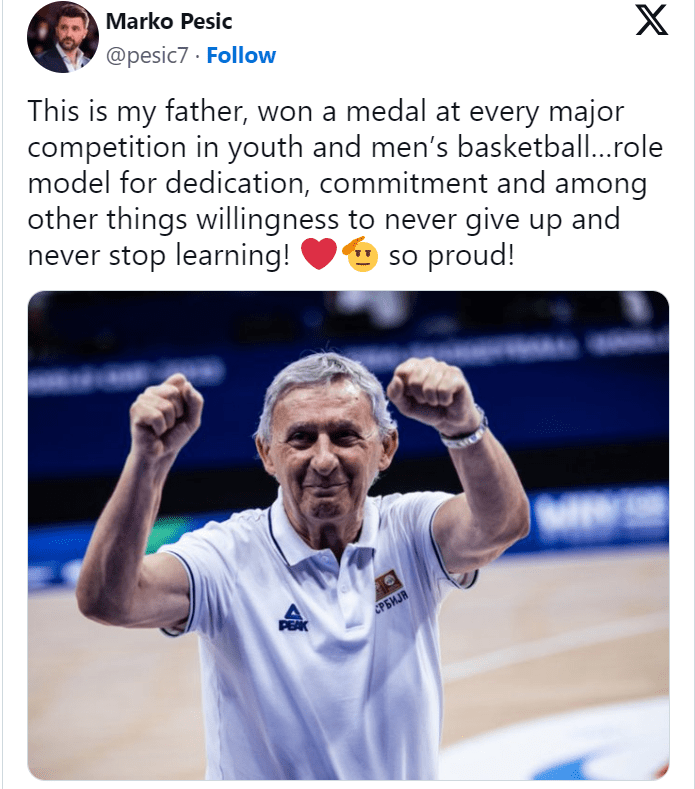Click the red heart emoji
The width and height of the screenshot is (695, 789).
click(320, 256)
